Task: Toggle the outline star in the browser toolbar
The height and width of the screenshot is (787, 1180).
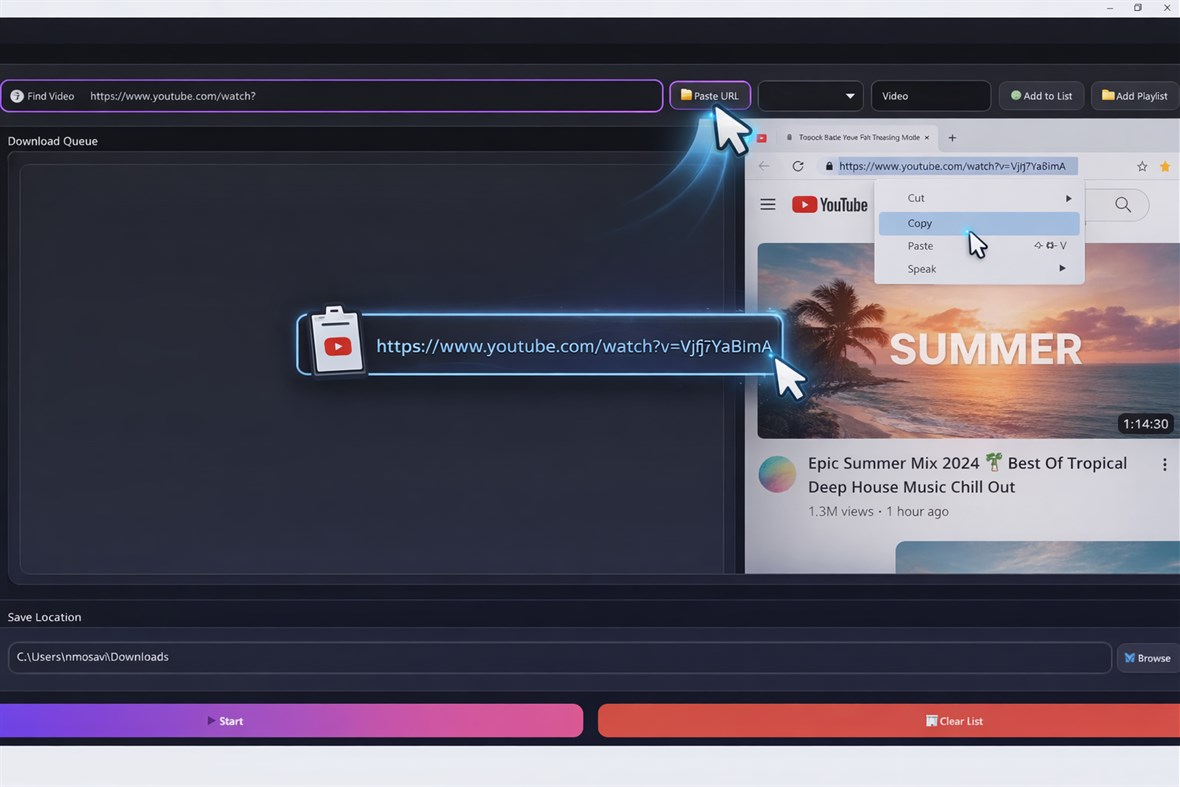Action: (1142, 167)
